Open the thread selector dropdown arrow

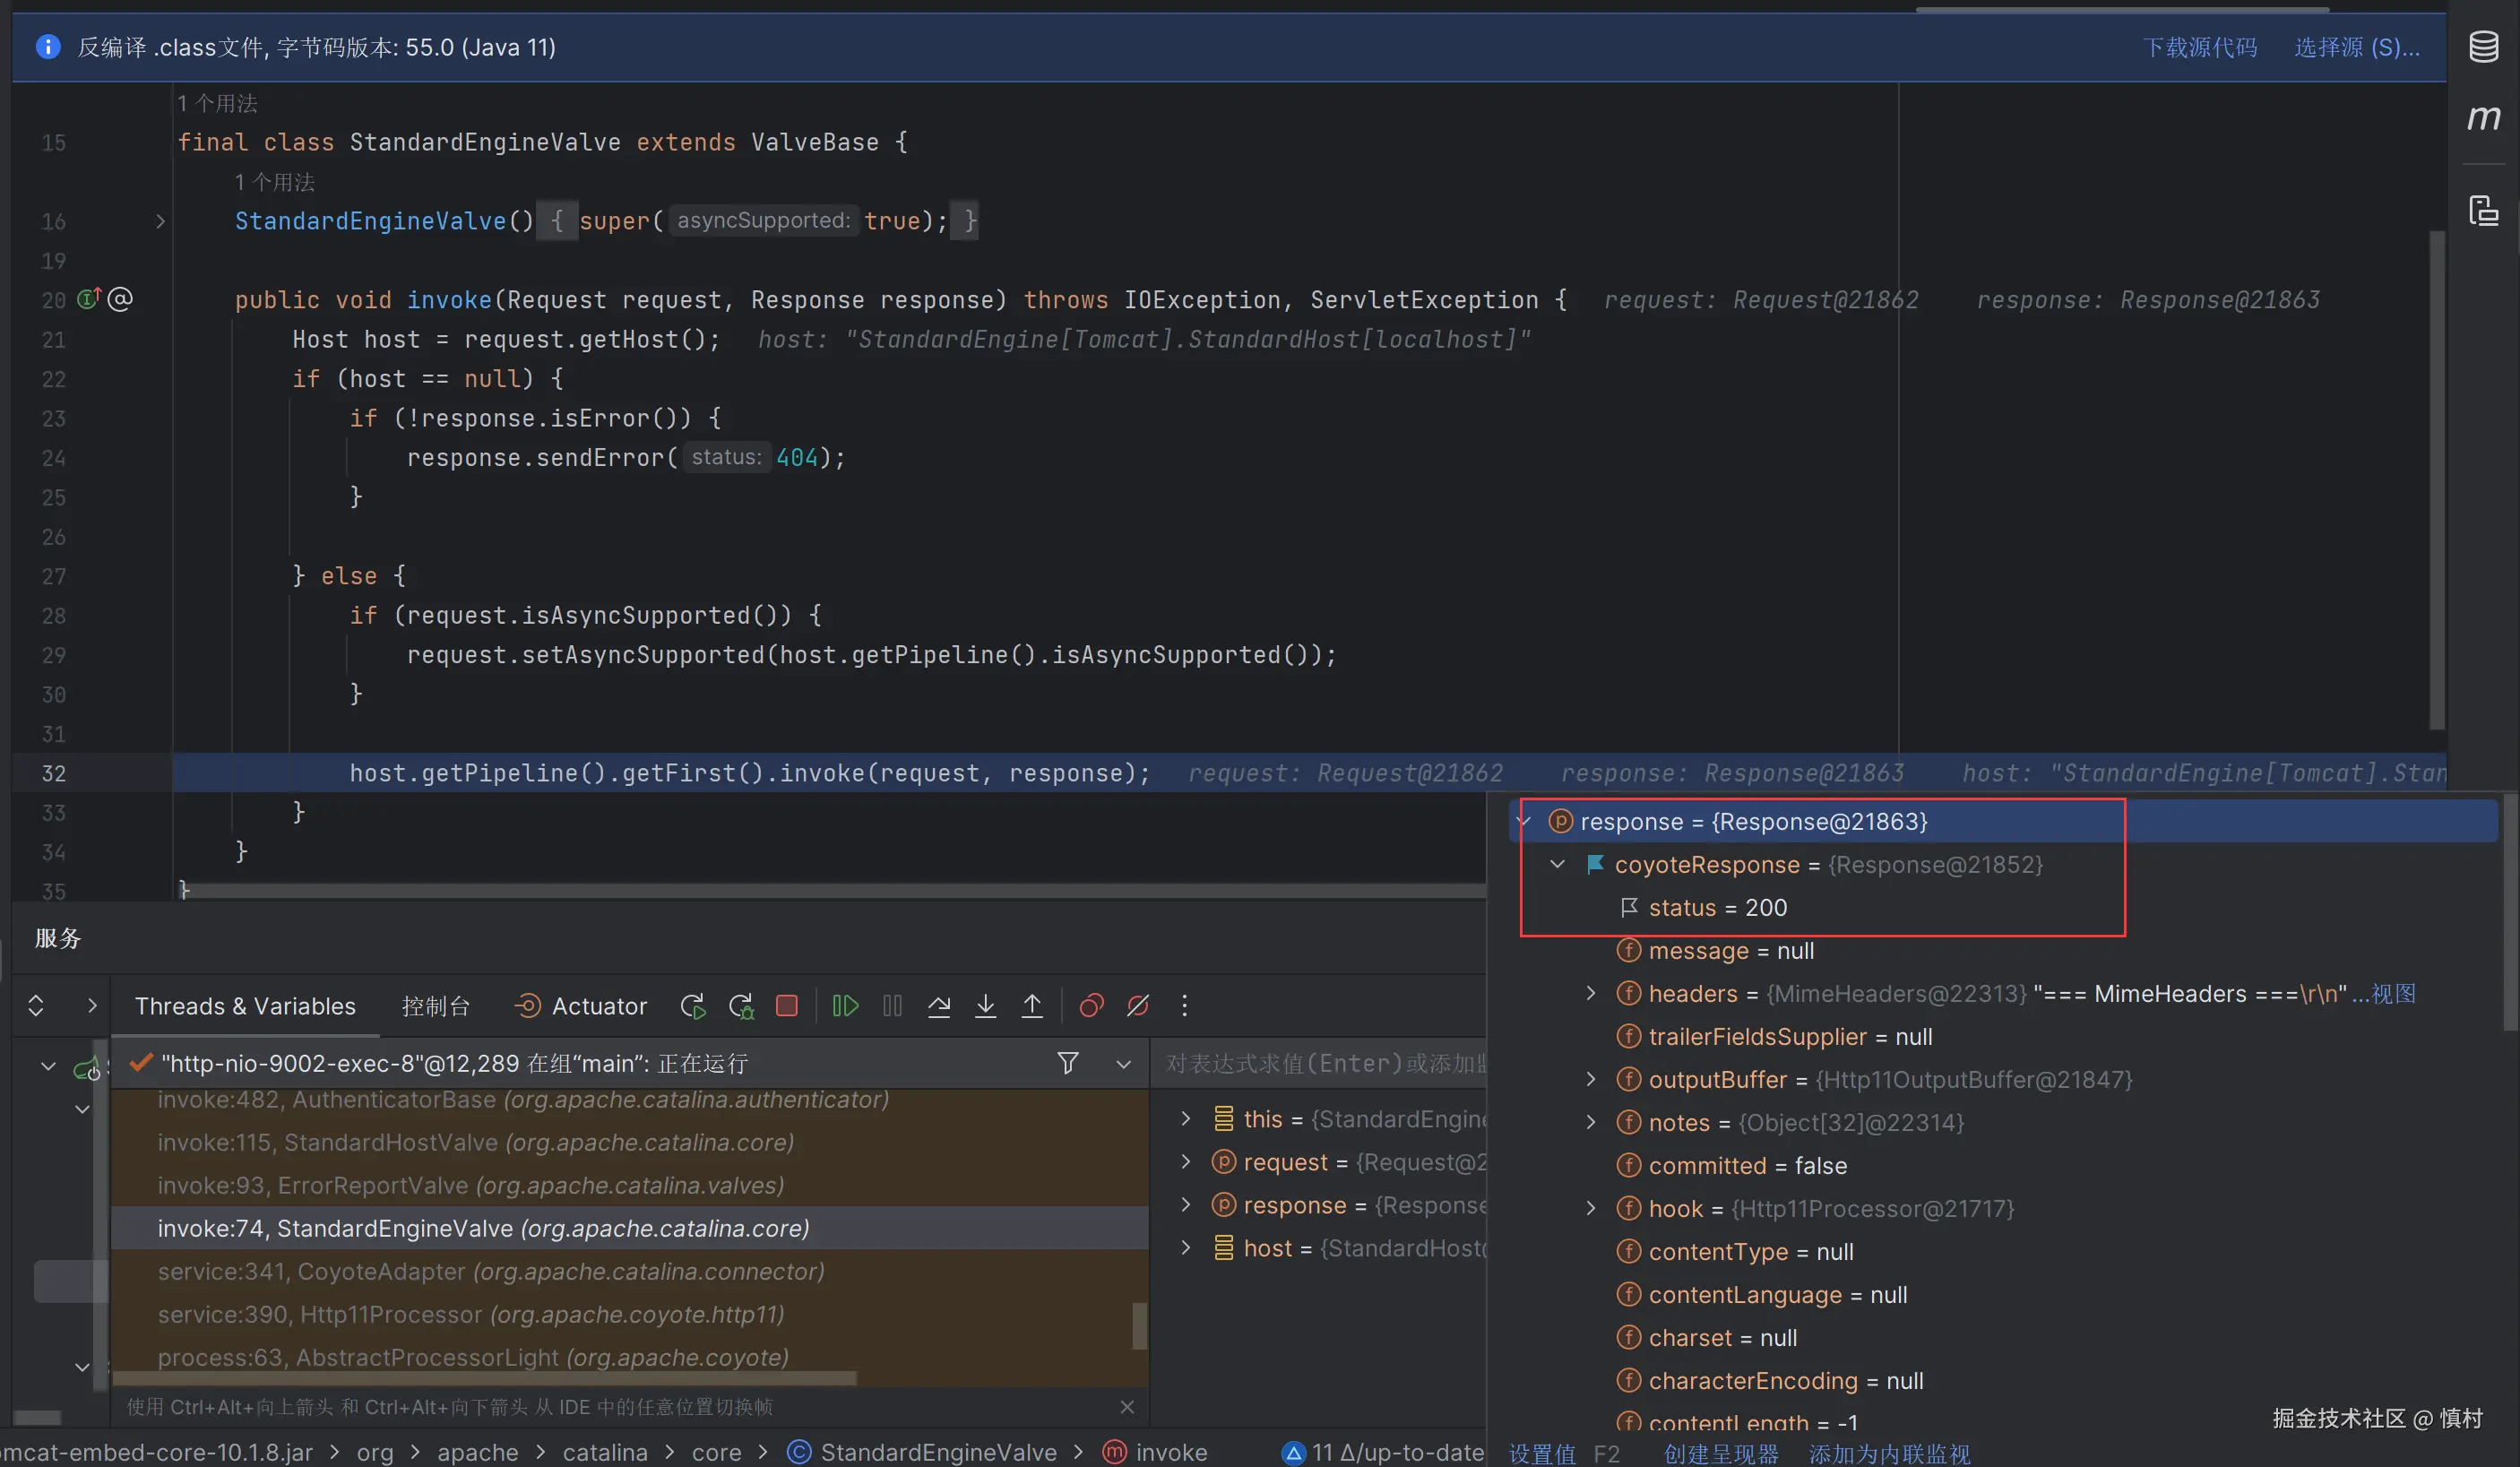point(1124,1064)
